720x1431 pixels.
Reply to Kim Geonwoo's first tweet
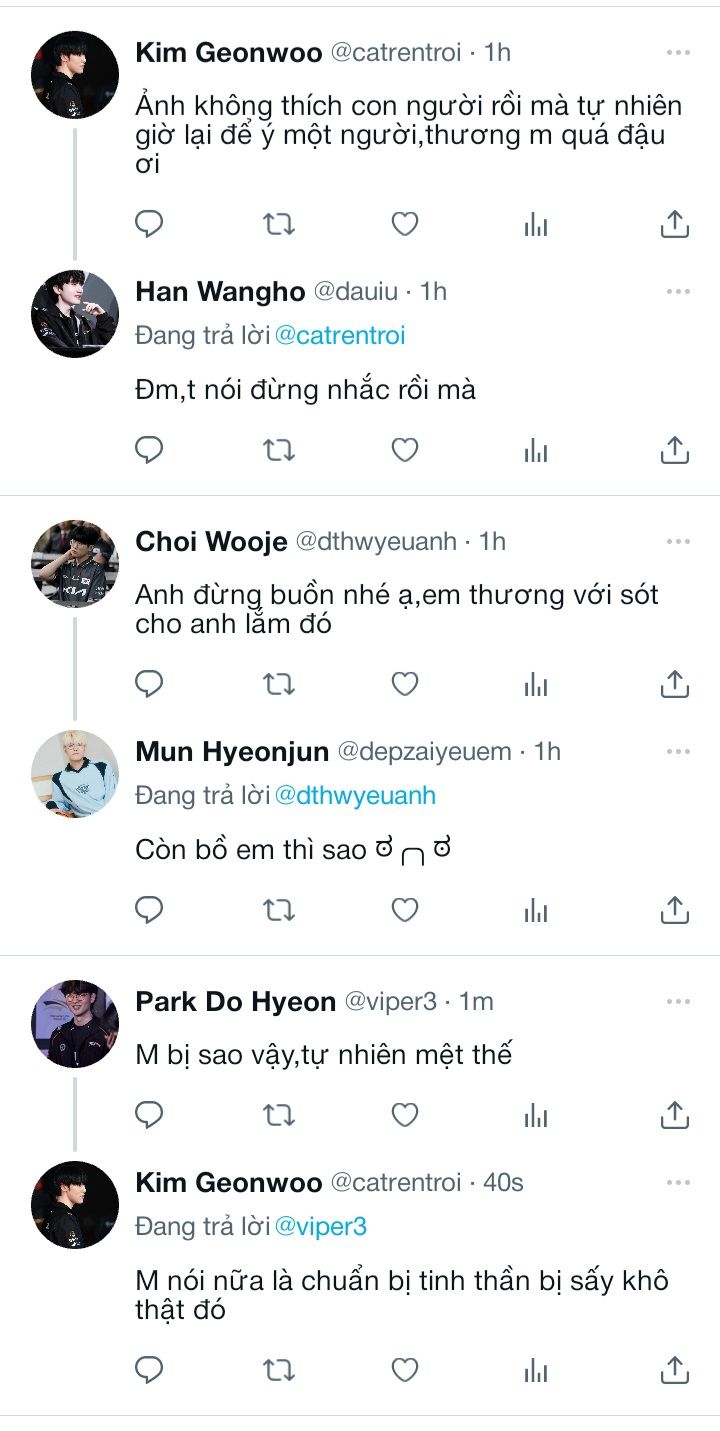tap(149, 225)
